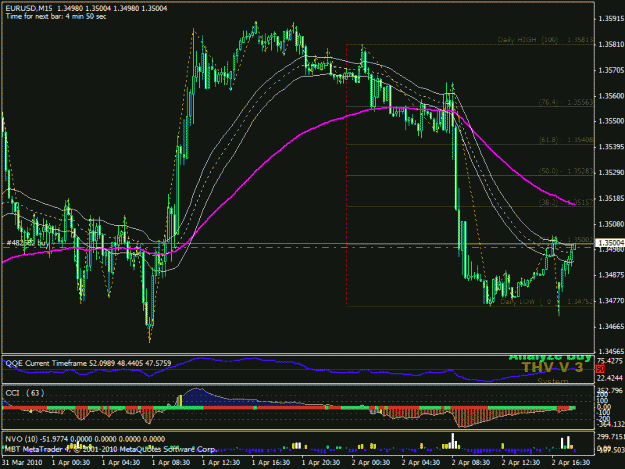Click the '31 Mar 2010' time axis label
Viewport: 625px width, 469px height.
(22, 463)
